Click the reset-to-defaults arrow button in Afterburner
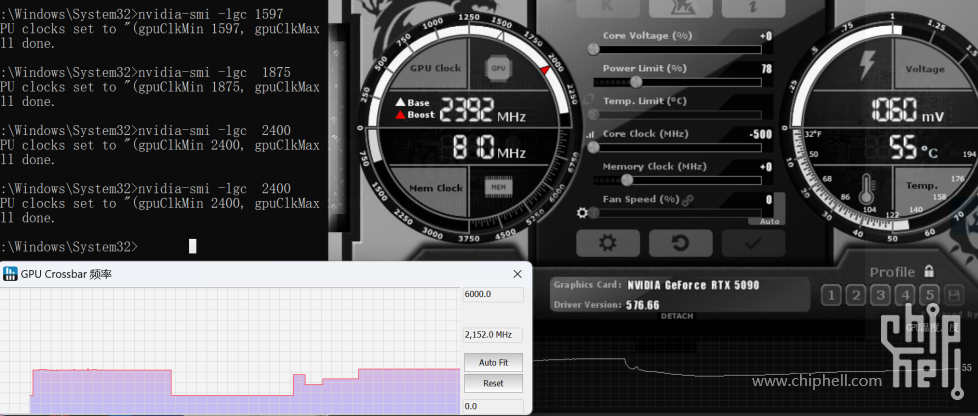The image size is (978, 416). 680,243
